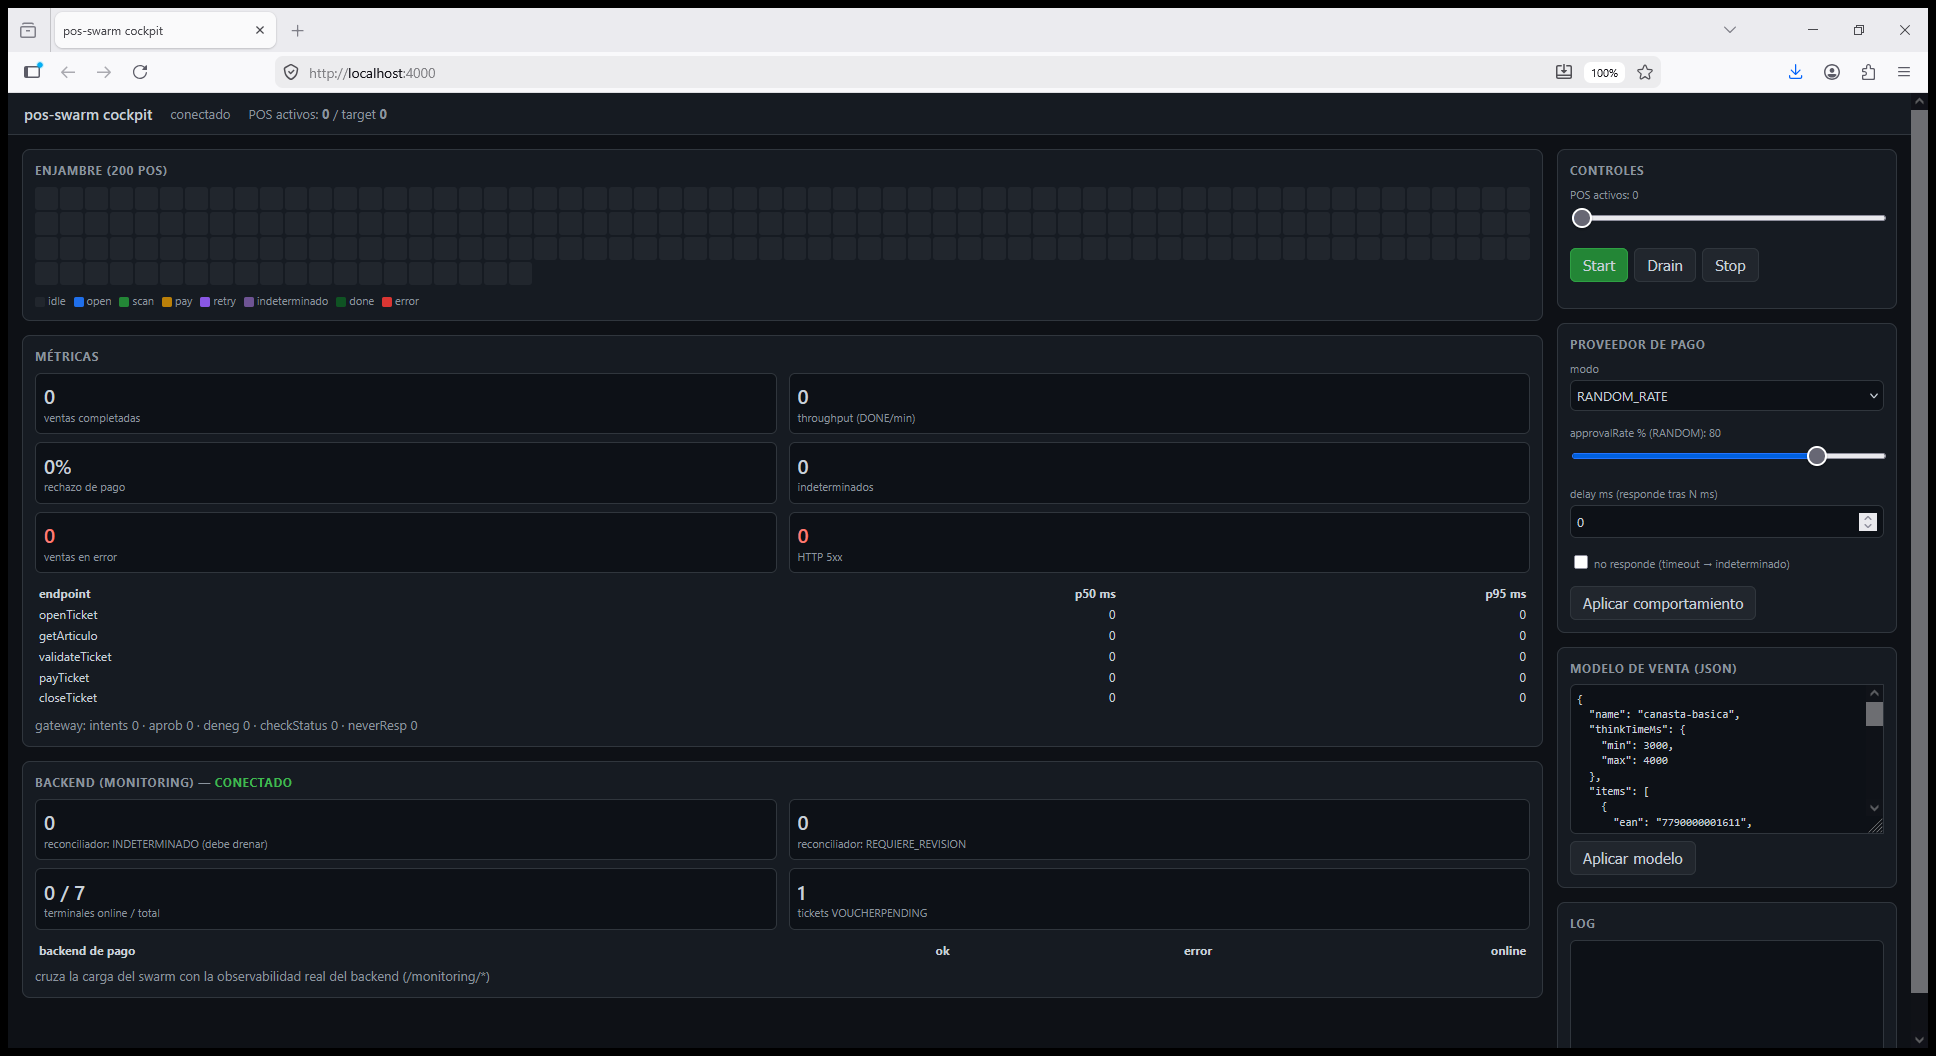1936x1056 pixels.
Task: Click the 'ventas completadas' metric card
Action: tap(405, 403)
